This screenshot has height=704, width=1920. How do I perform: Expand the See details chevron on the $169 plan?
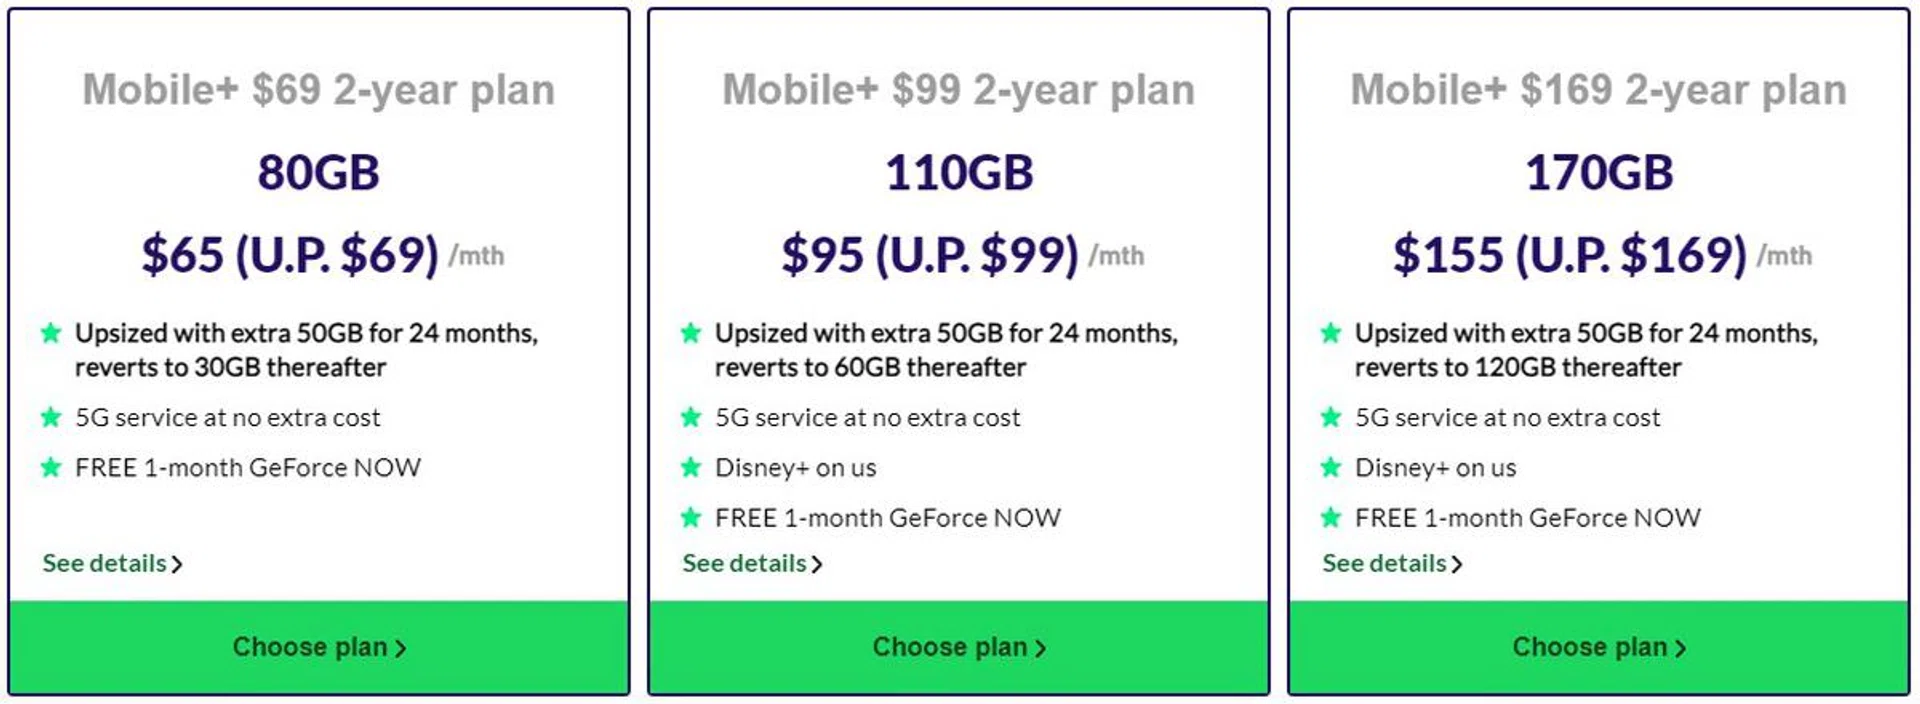[x=1459, y=564]
